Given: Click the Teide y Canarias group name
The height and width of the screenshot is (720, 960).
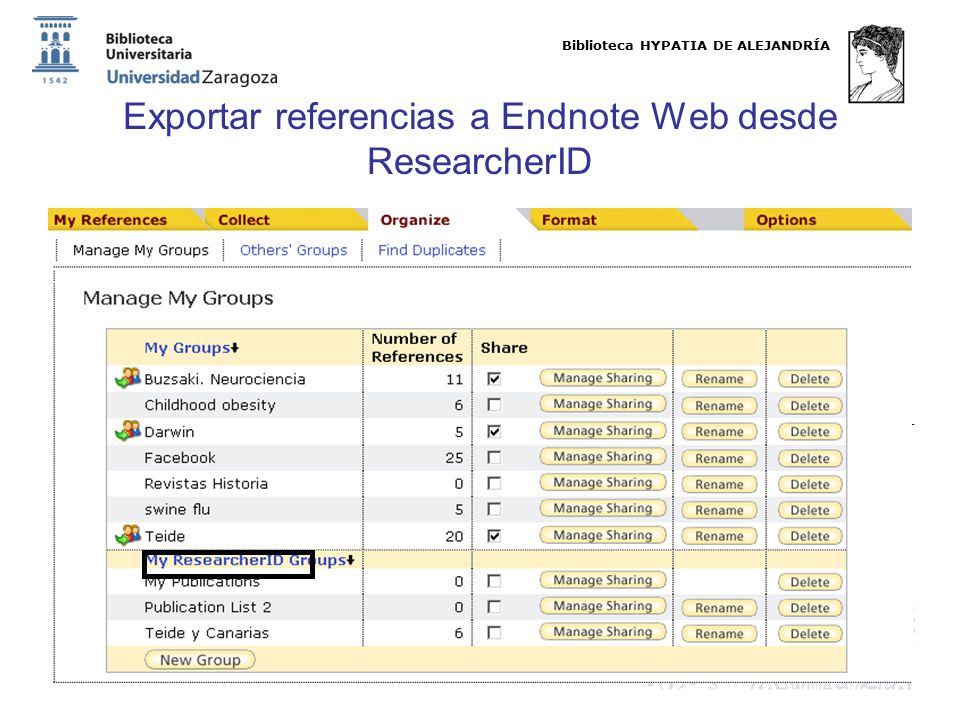Looking at the screenshot, I should coord(207,633).
